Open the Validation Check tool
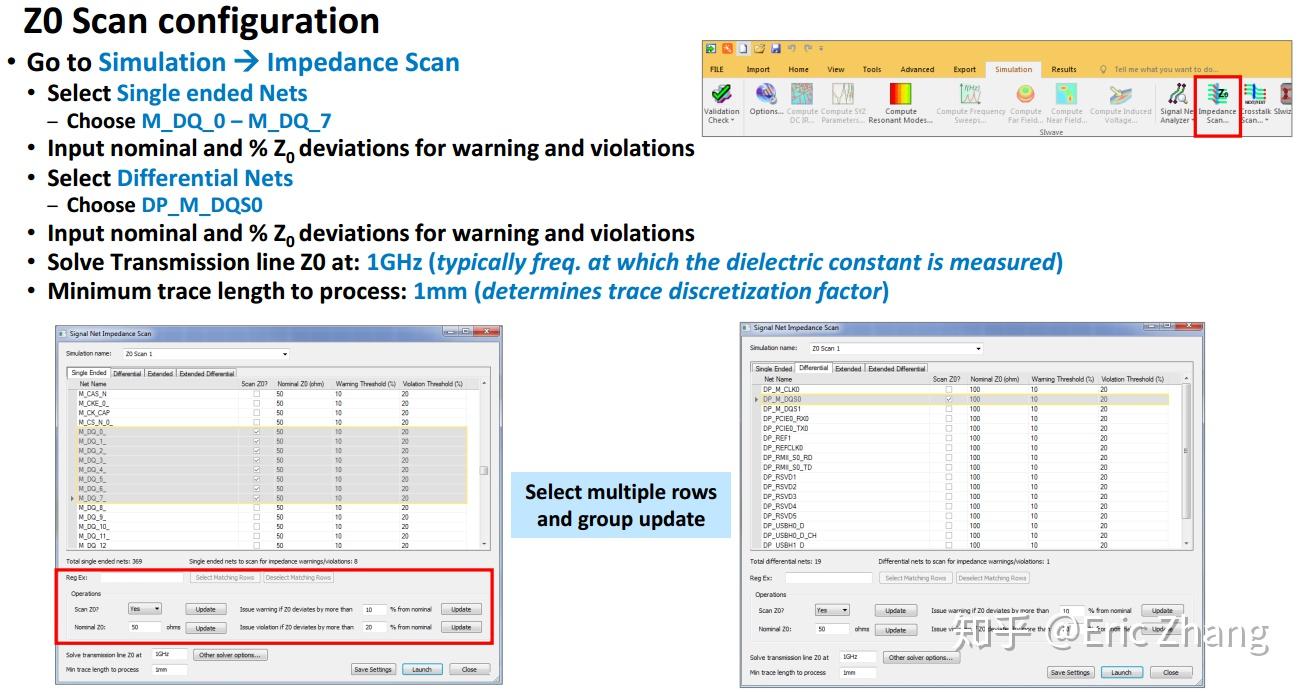Screen dimensions: 1301x692 coord(721,103)
